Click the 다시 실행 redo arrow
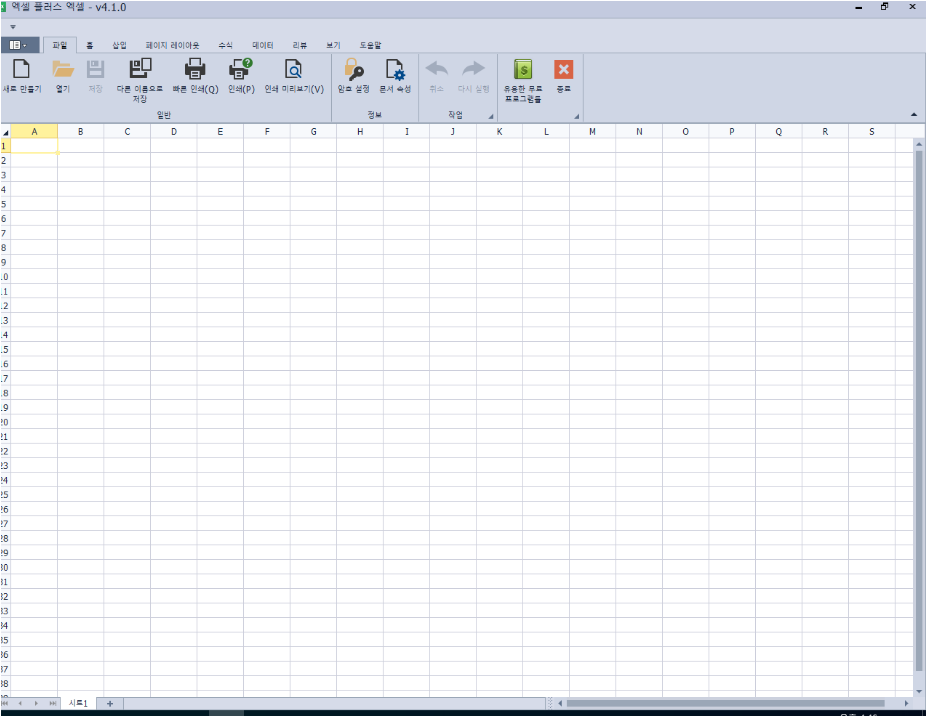This screenshot has height=717, width=926. (x=473, y=69)
